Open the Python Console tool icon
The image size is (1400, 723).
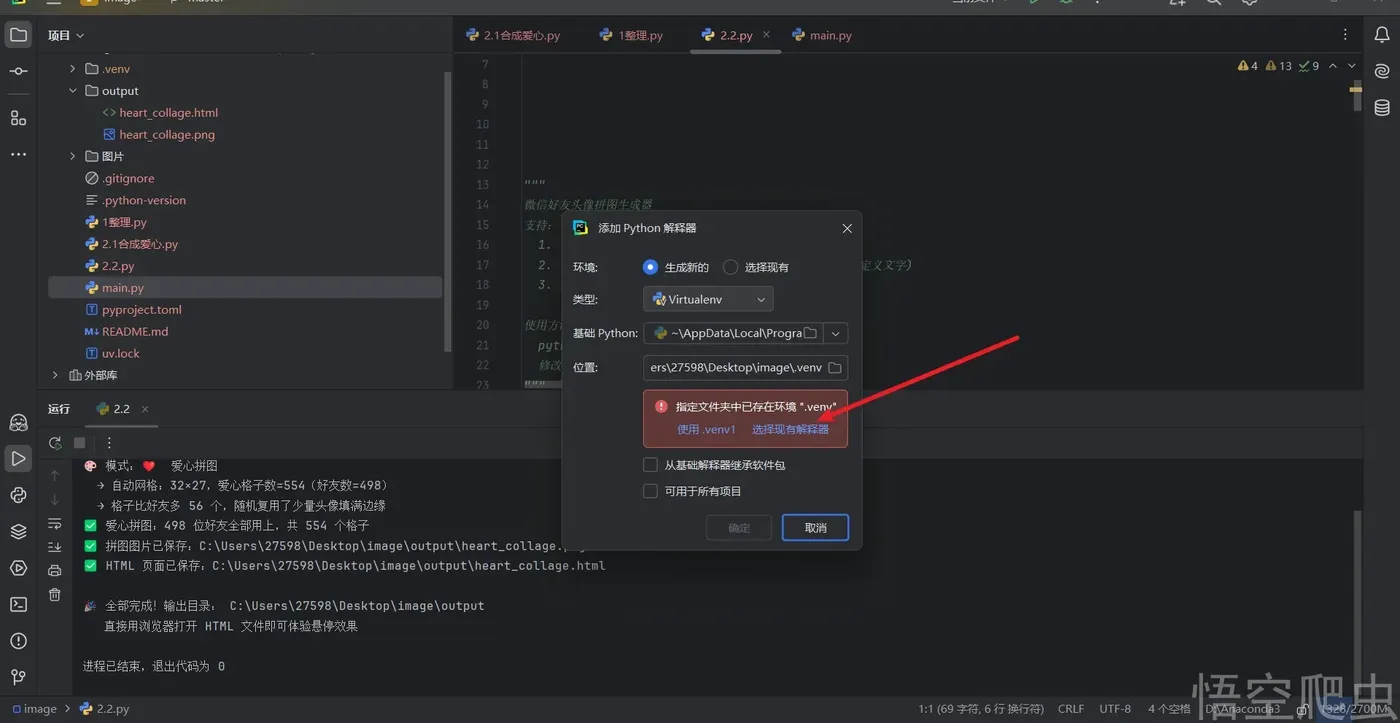[x=18, y=495]
